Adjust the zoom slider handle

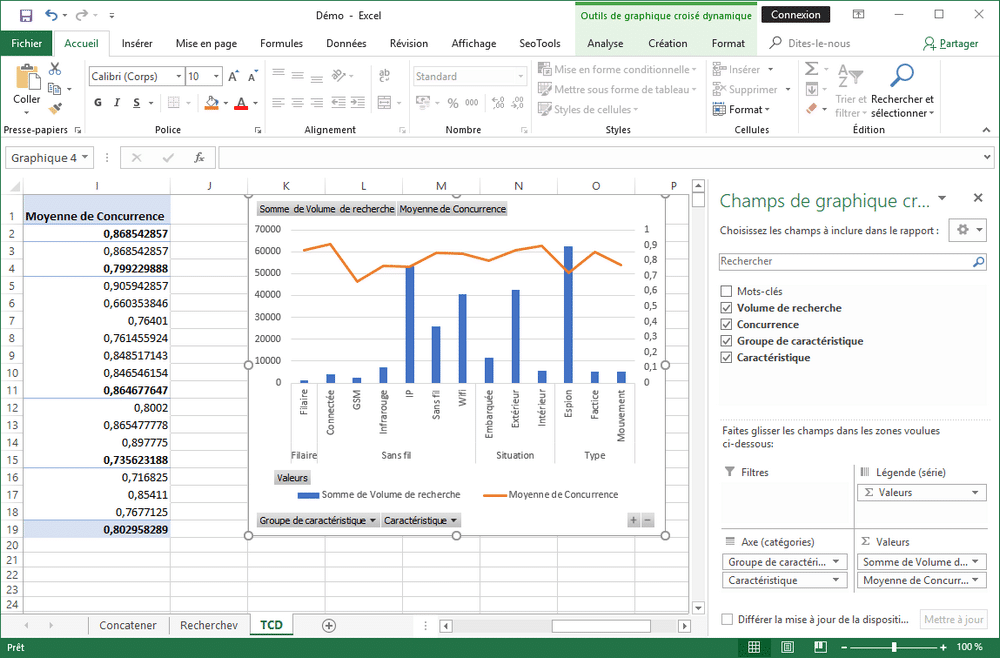[894, 647]
